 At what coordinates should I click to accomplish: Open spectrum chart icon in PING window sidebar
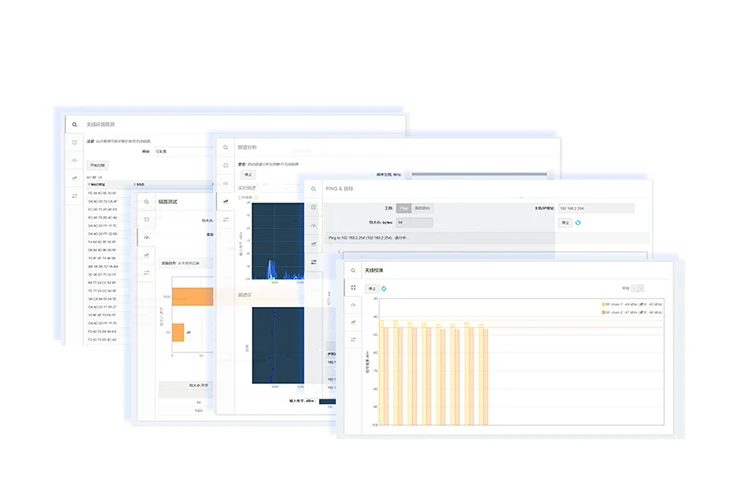tap(313, 243)
